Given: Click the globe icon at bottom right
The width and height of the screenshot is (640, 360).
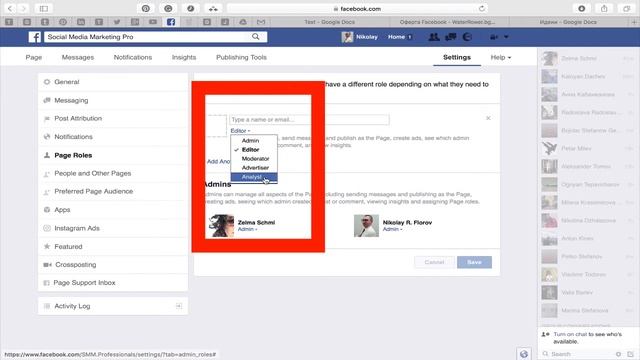Looking at the screenshot, I should click(524, 354).
